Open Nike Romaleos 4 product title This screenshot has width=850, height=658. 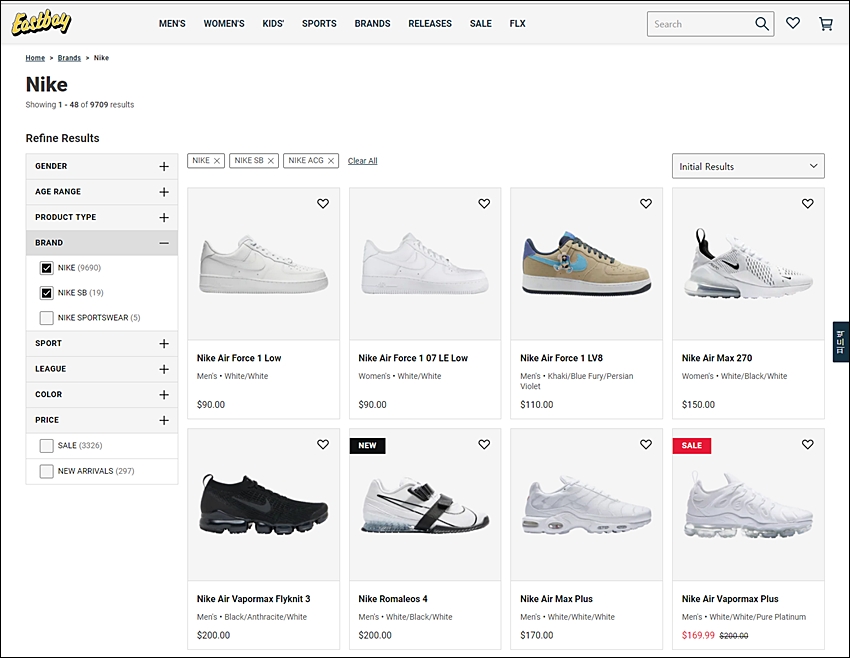(x=393, y=599)
